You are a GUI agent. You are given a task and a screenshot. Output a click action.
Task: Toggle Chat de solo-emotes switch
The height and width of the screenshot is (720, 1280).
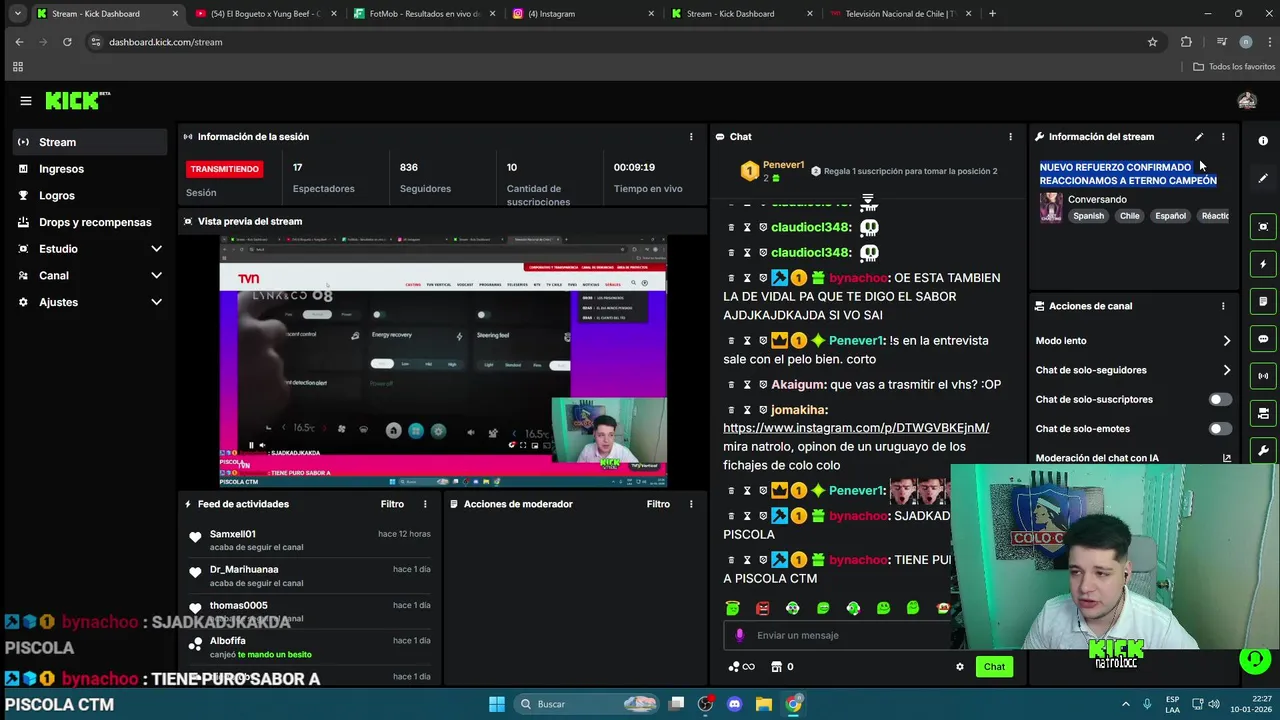(x=1220, y=429)
